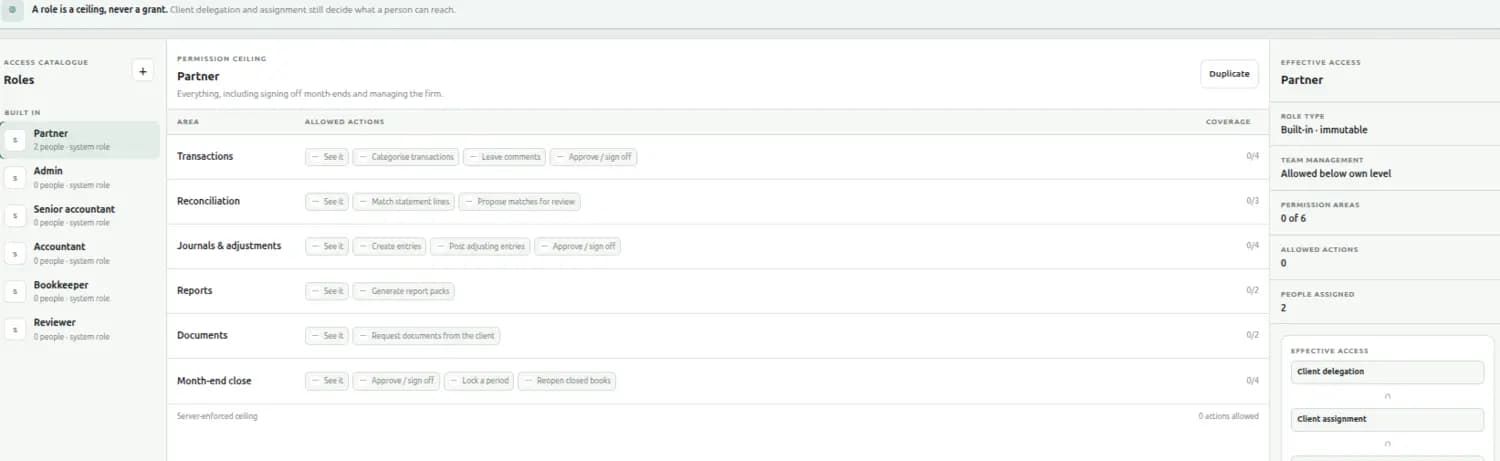Click the AREA column header

pos(187,122)
